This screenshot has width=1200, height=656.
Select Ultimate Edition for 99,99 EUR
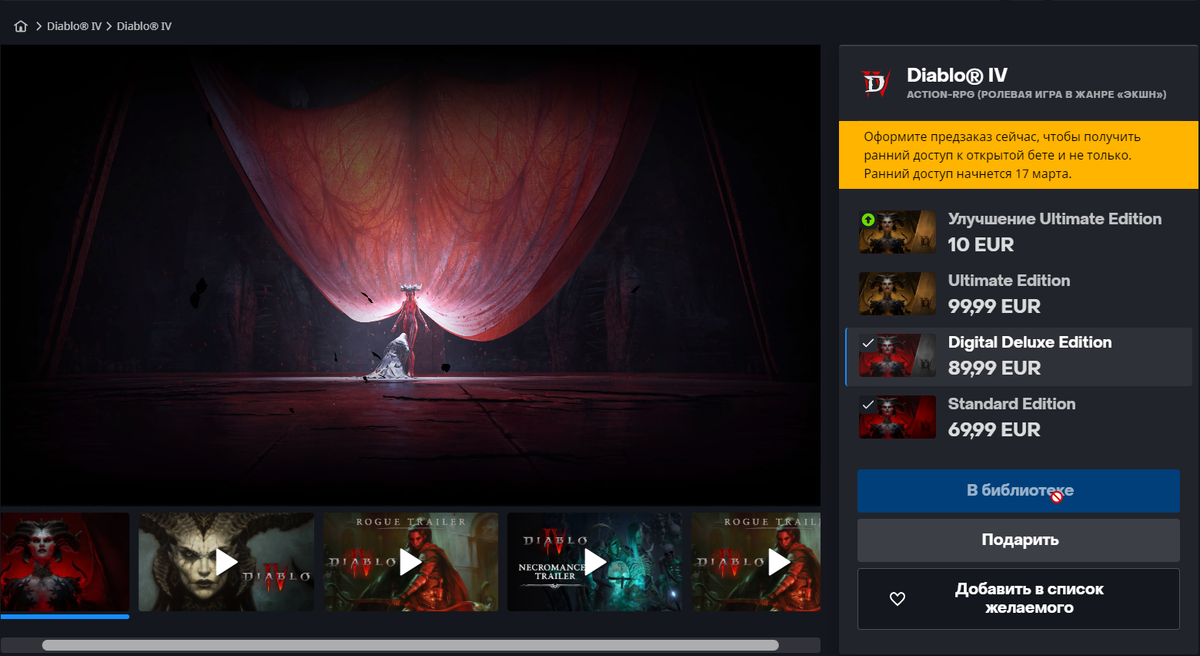[1019, 294]
